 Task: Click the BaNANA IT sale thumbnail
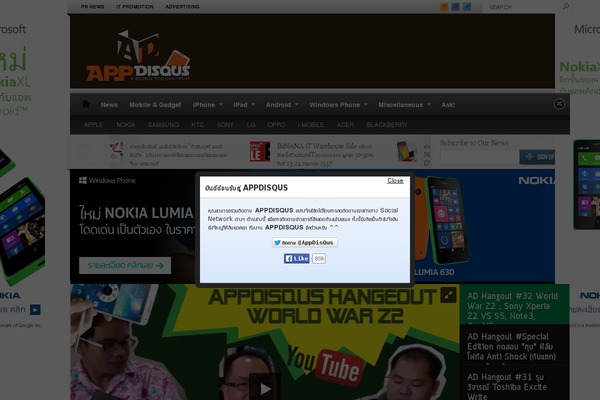point(260,152)
